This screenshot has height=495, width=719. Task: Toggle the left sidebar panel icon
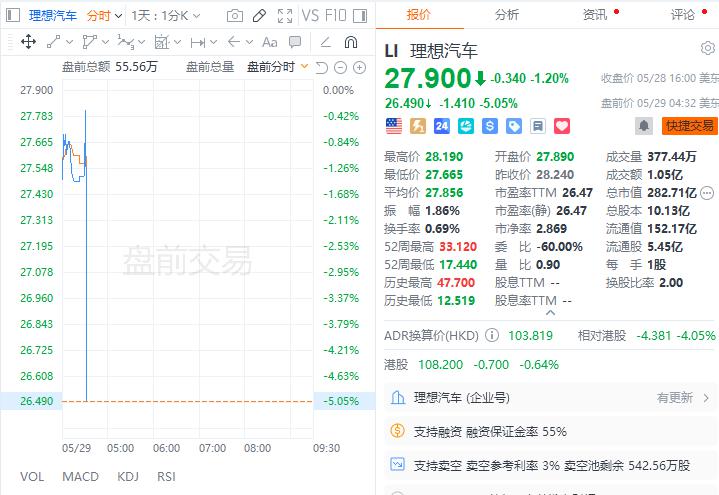point(13,15)
